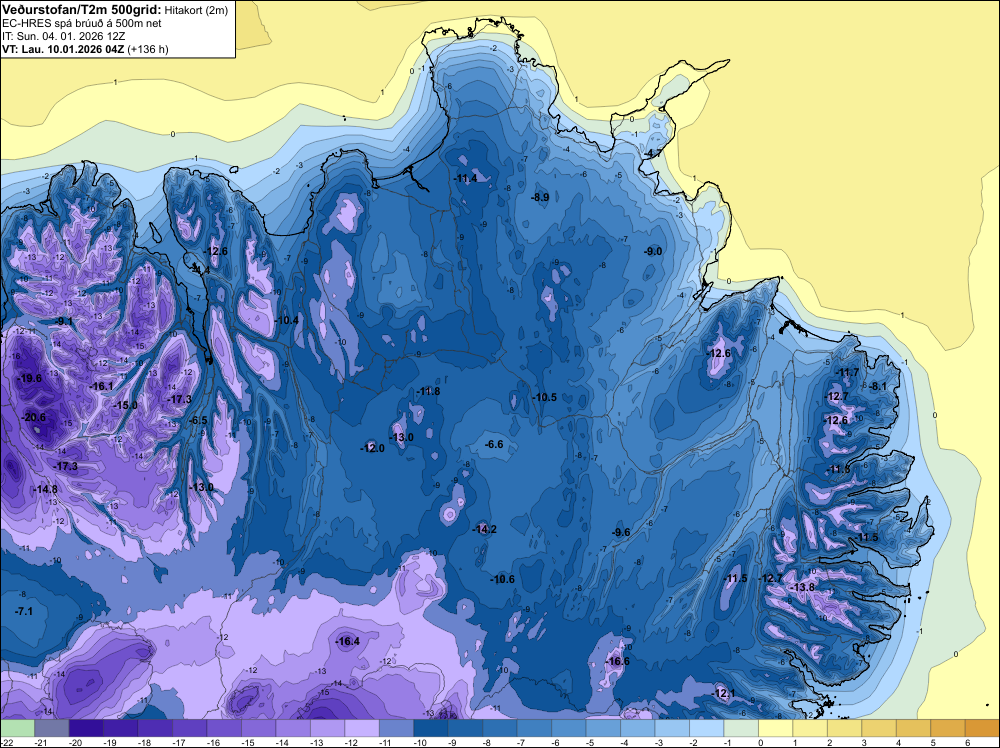
Task: Select the legend swatch labeled -1
Action: tap(740, 728)
